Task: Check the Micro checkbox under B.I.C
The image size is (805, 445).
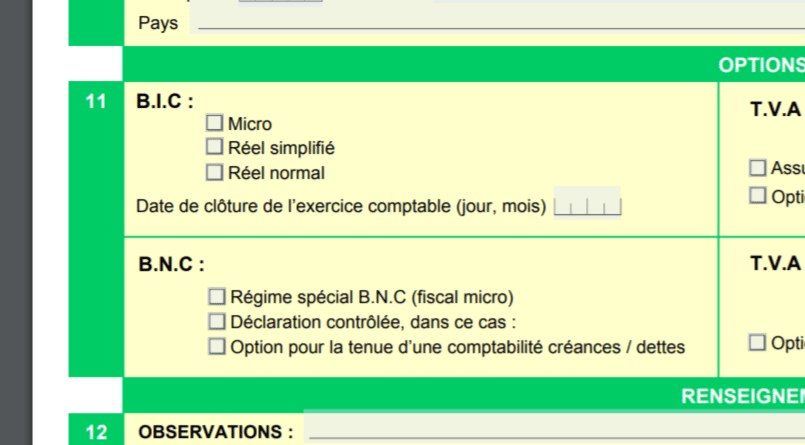Action: [214, 123]
